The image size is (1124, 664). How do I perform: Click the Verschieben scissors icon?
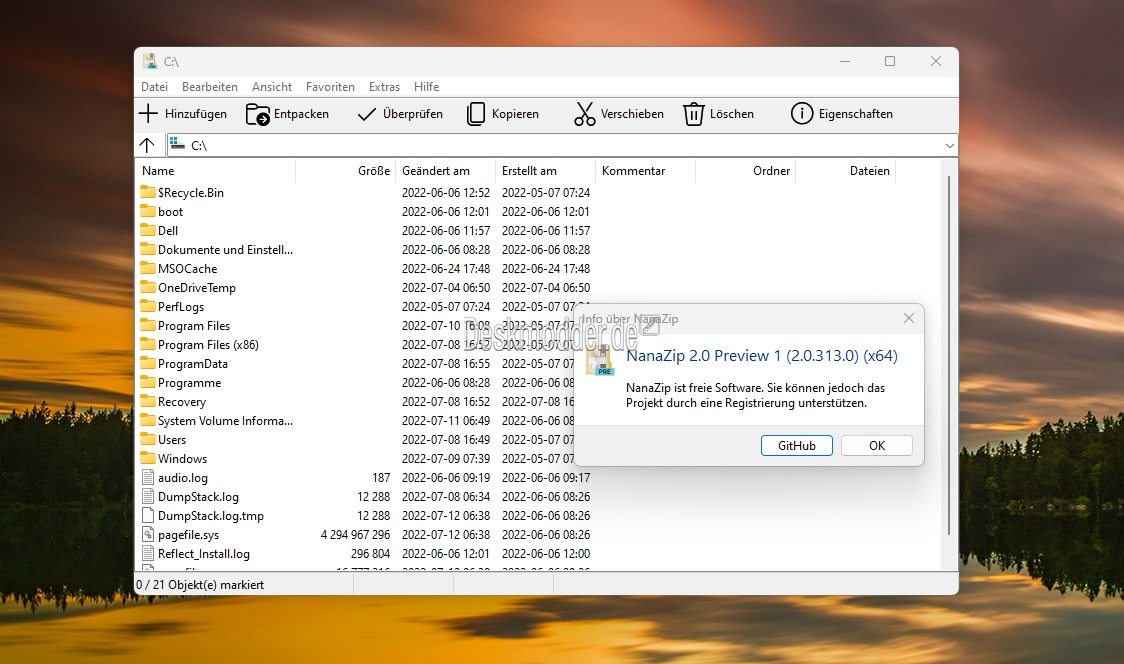(x=584, y=114)
